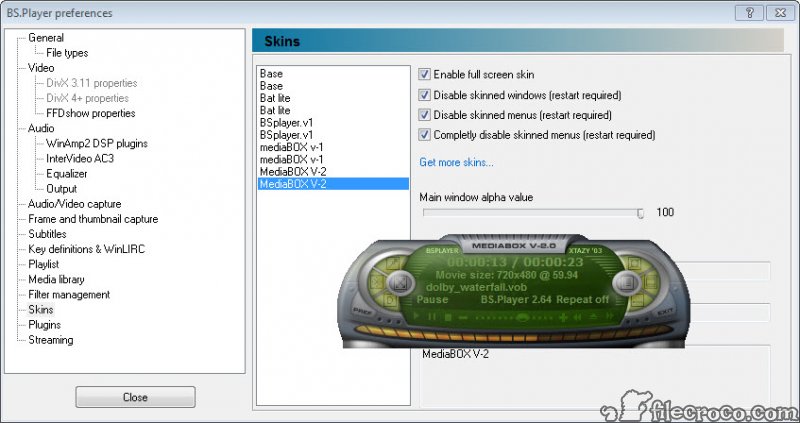
Task: Select Audio in the preferences tree
Action: point(41,128)
